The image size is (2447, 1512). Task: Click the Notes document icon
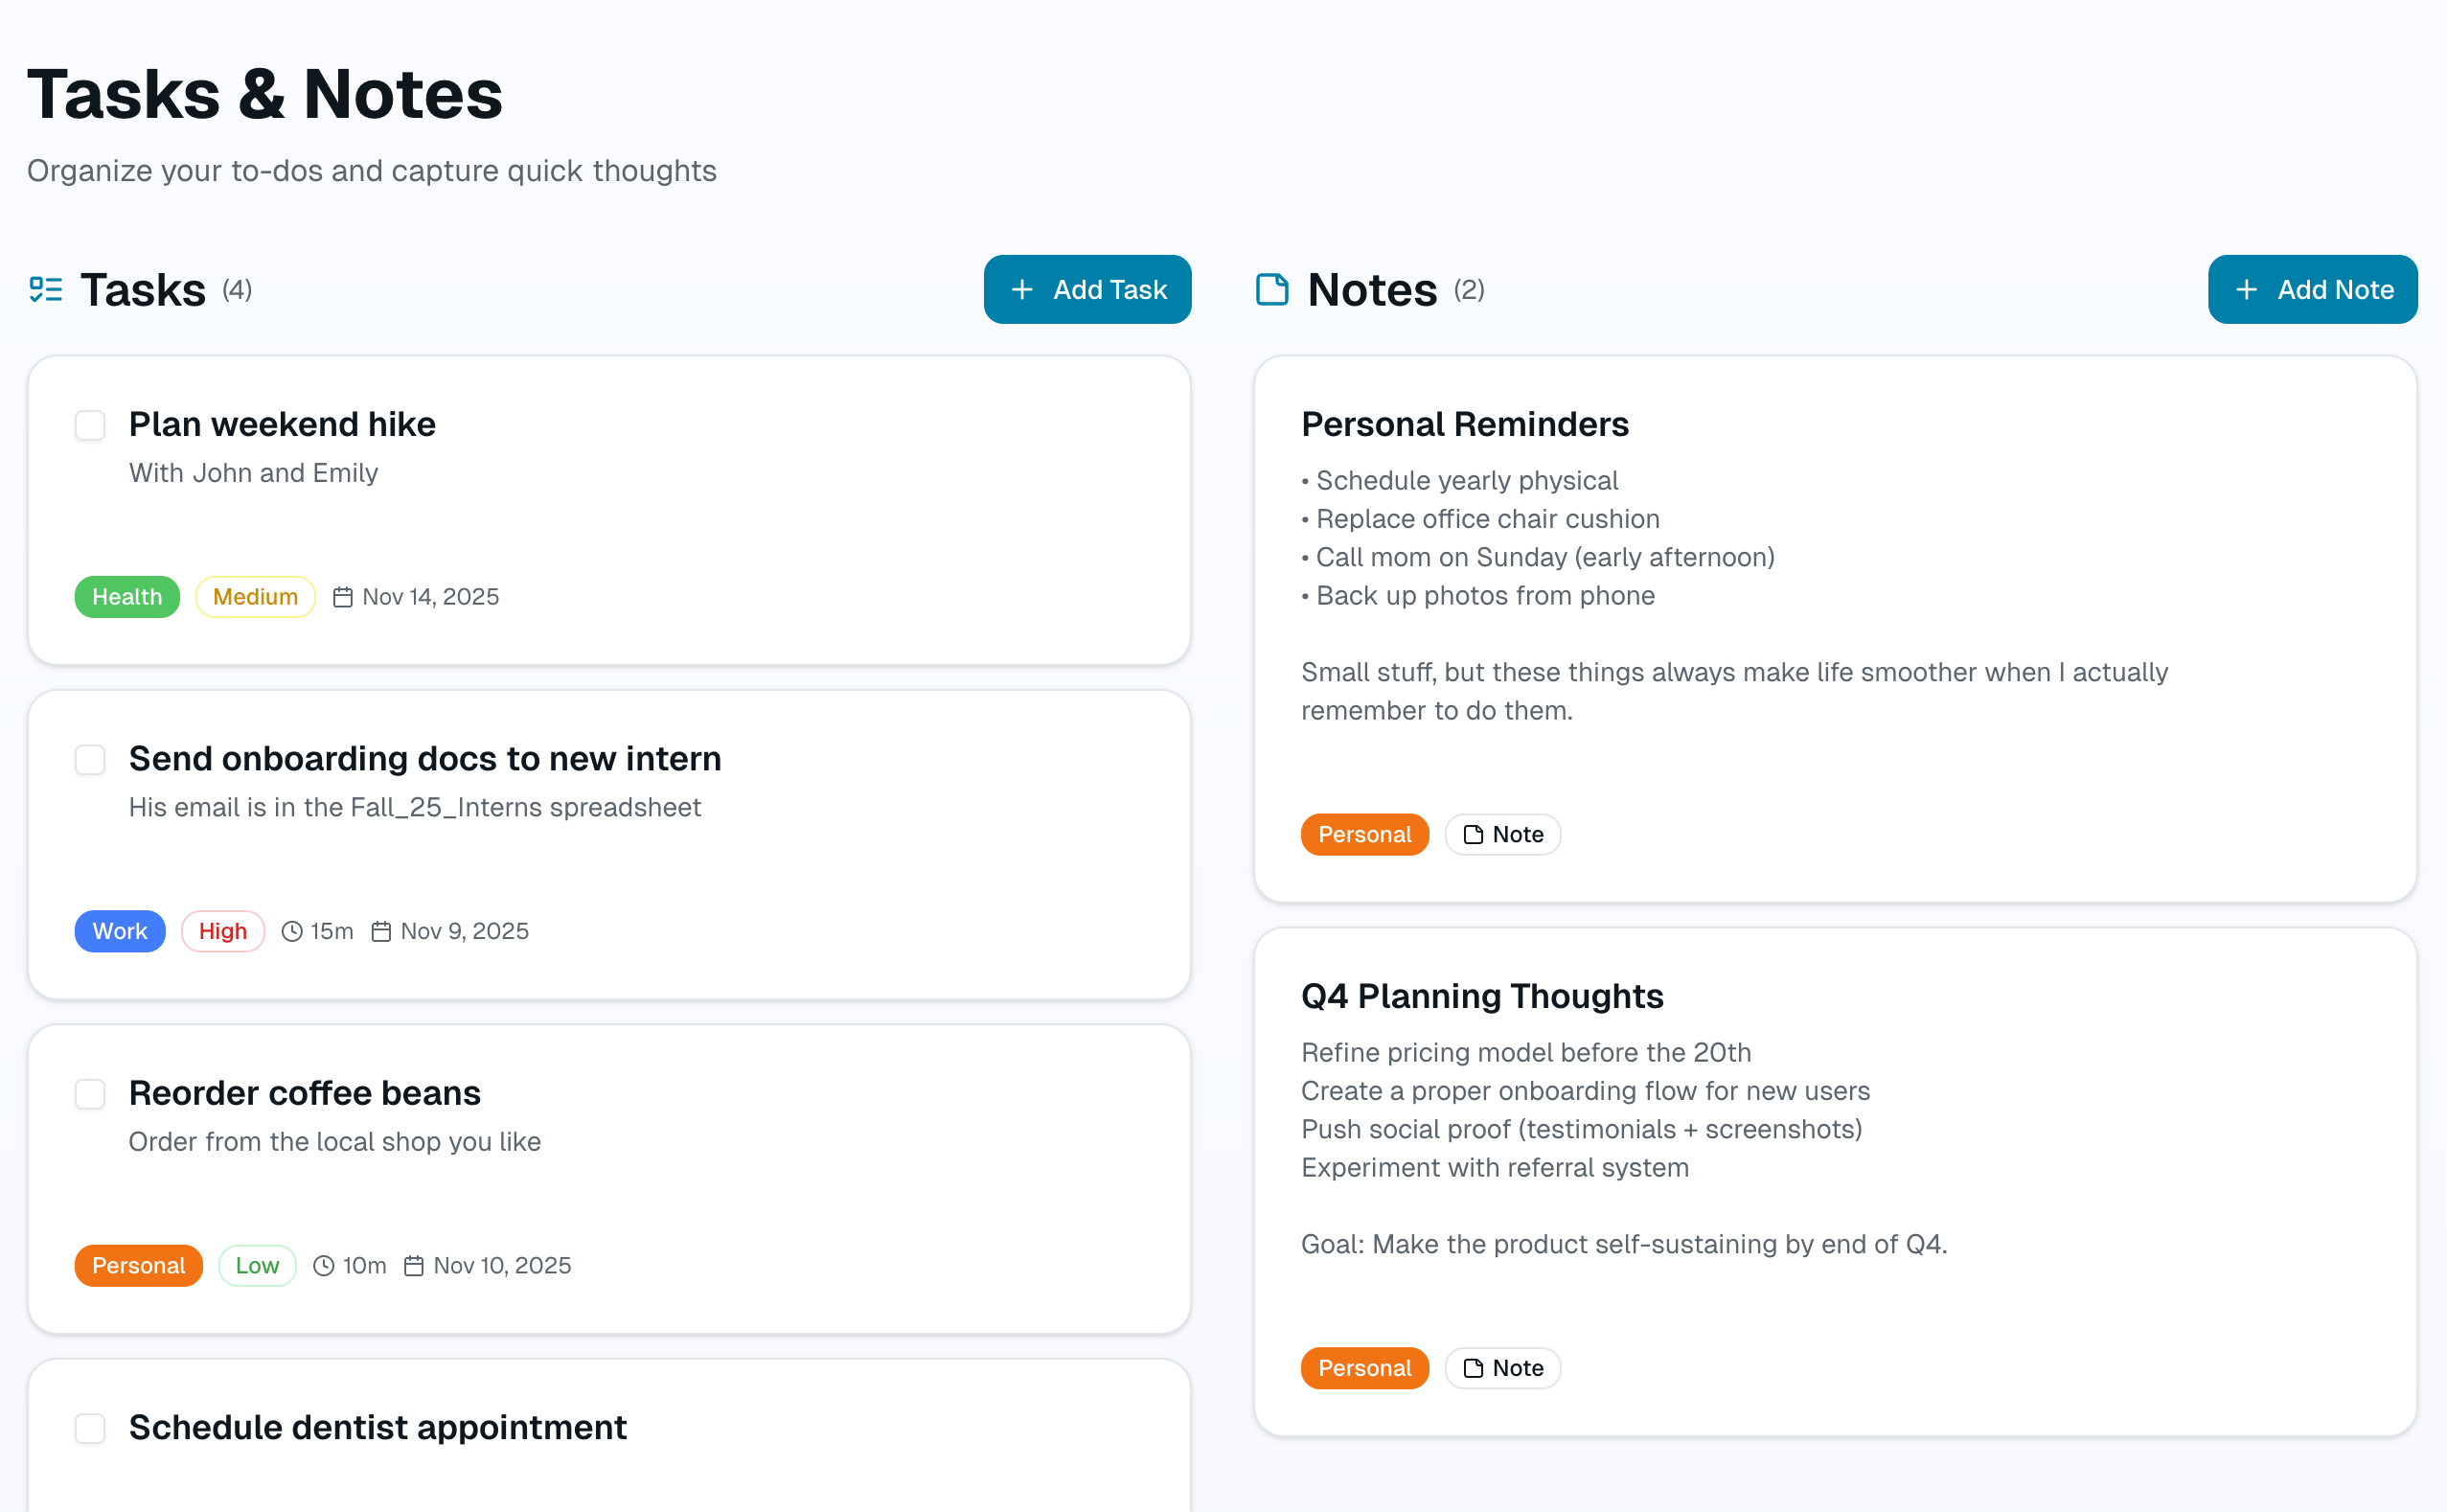tap(1272, 290)
